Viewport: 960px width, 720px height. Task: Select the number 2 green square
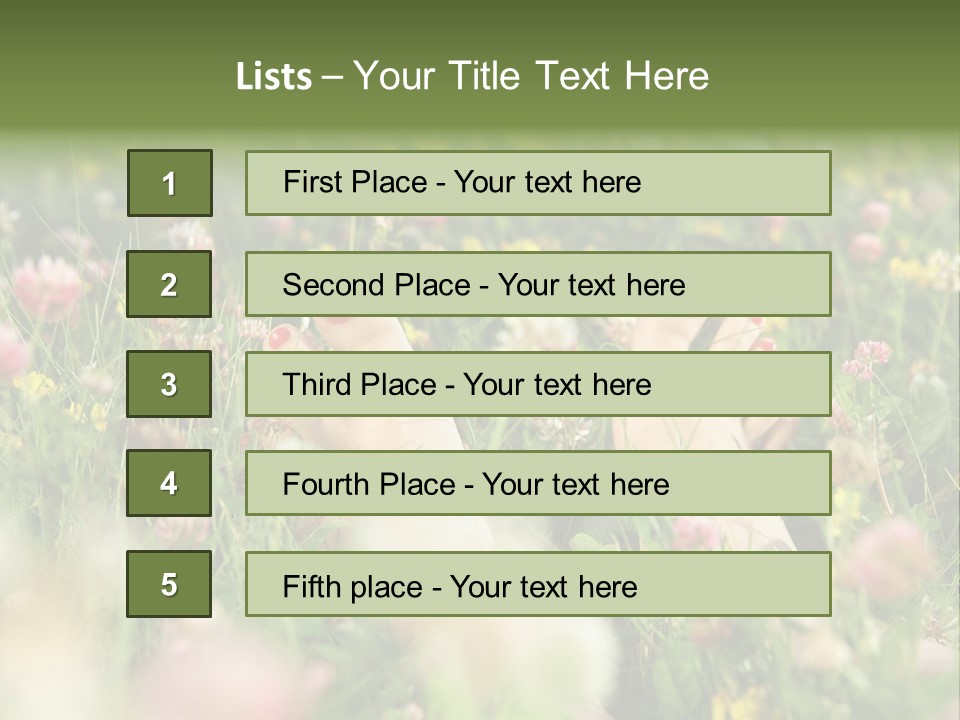(169, 284)
